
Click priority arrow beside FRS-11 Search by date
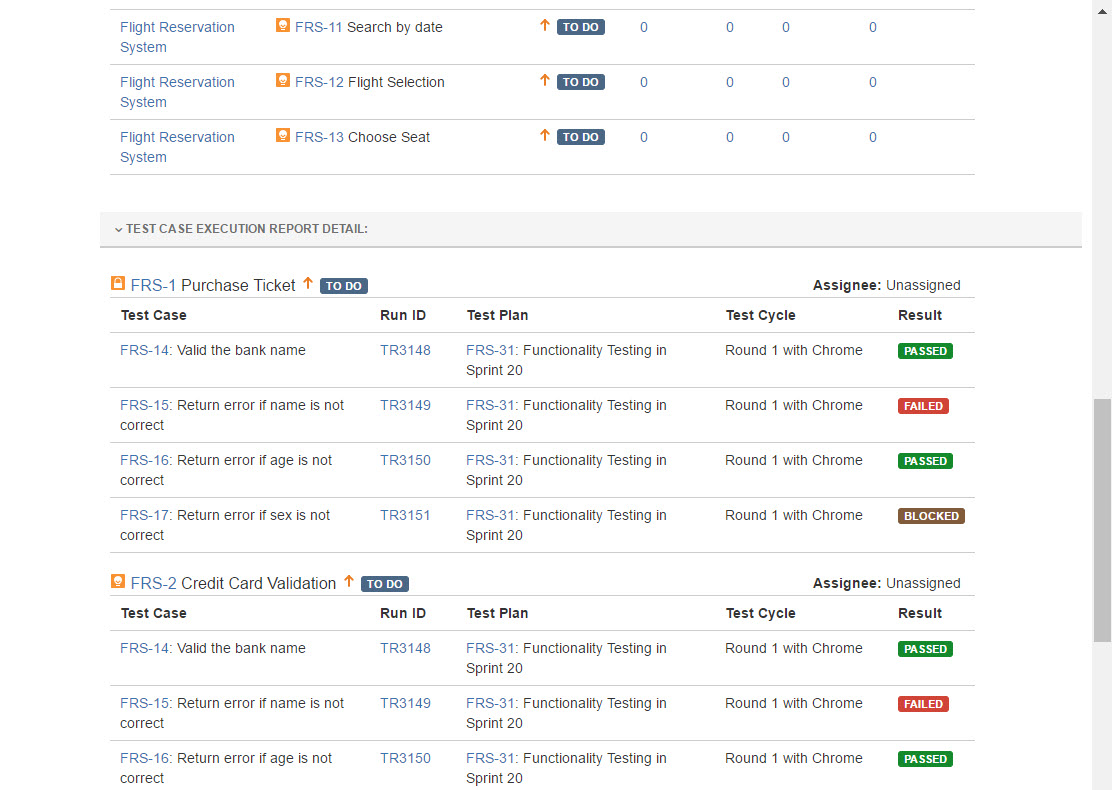point(545,26)
